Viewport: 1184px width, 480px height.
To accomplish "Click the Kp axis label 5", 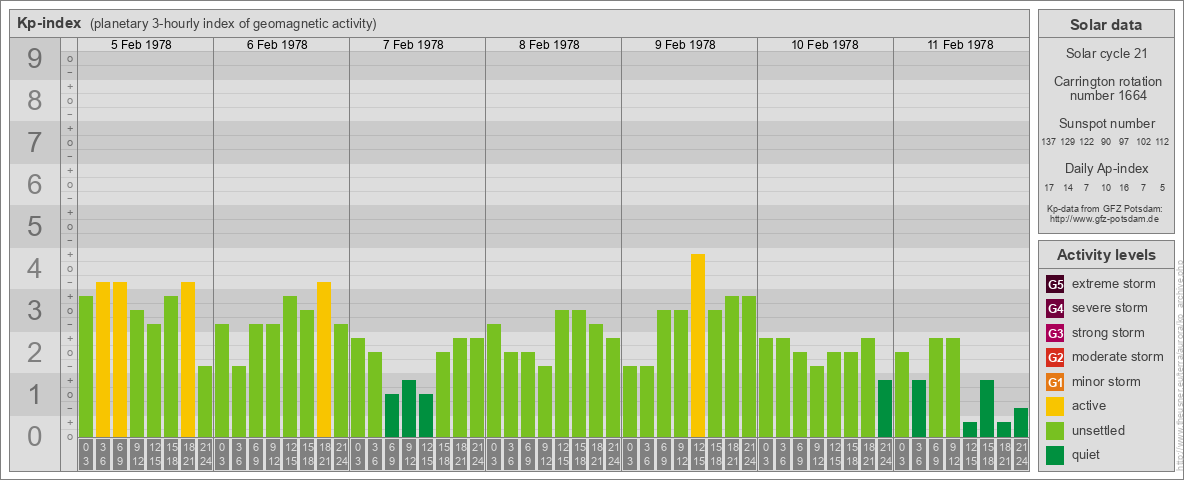I will (35, 226).
